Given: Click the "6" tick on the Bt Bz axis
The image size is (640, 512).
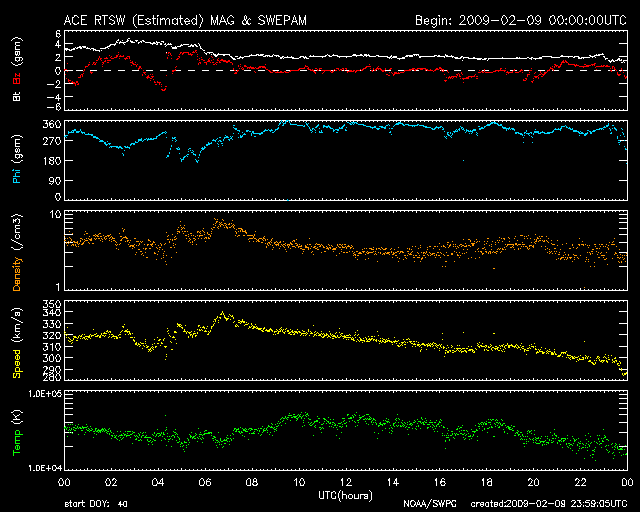Looking at the screenshot, I should [58, 33].
